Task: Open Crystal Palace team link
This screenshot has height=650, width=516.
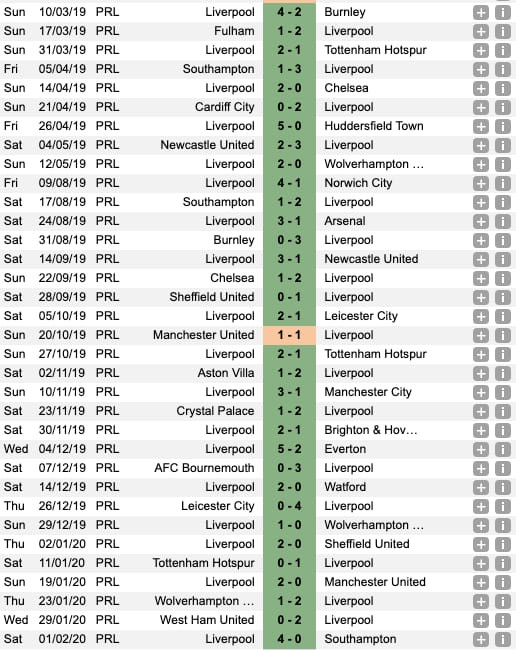Action: coord(215,411)
